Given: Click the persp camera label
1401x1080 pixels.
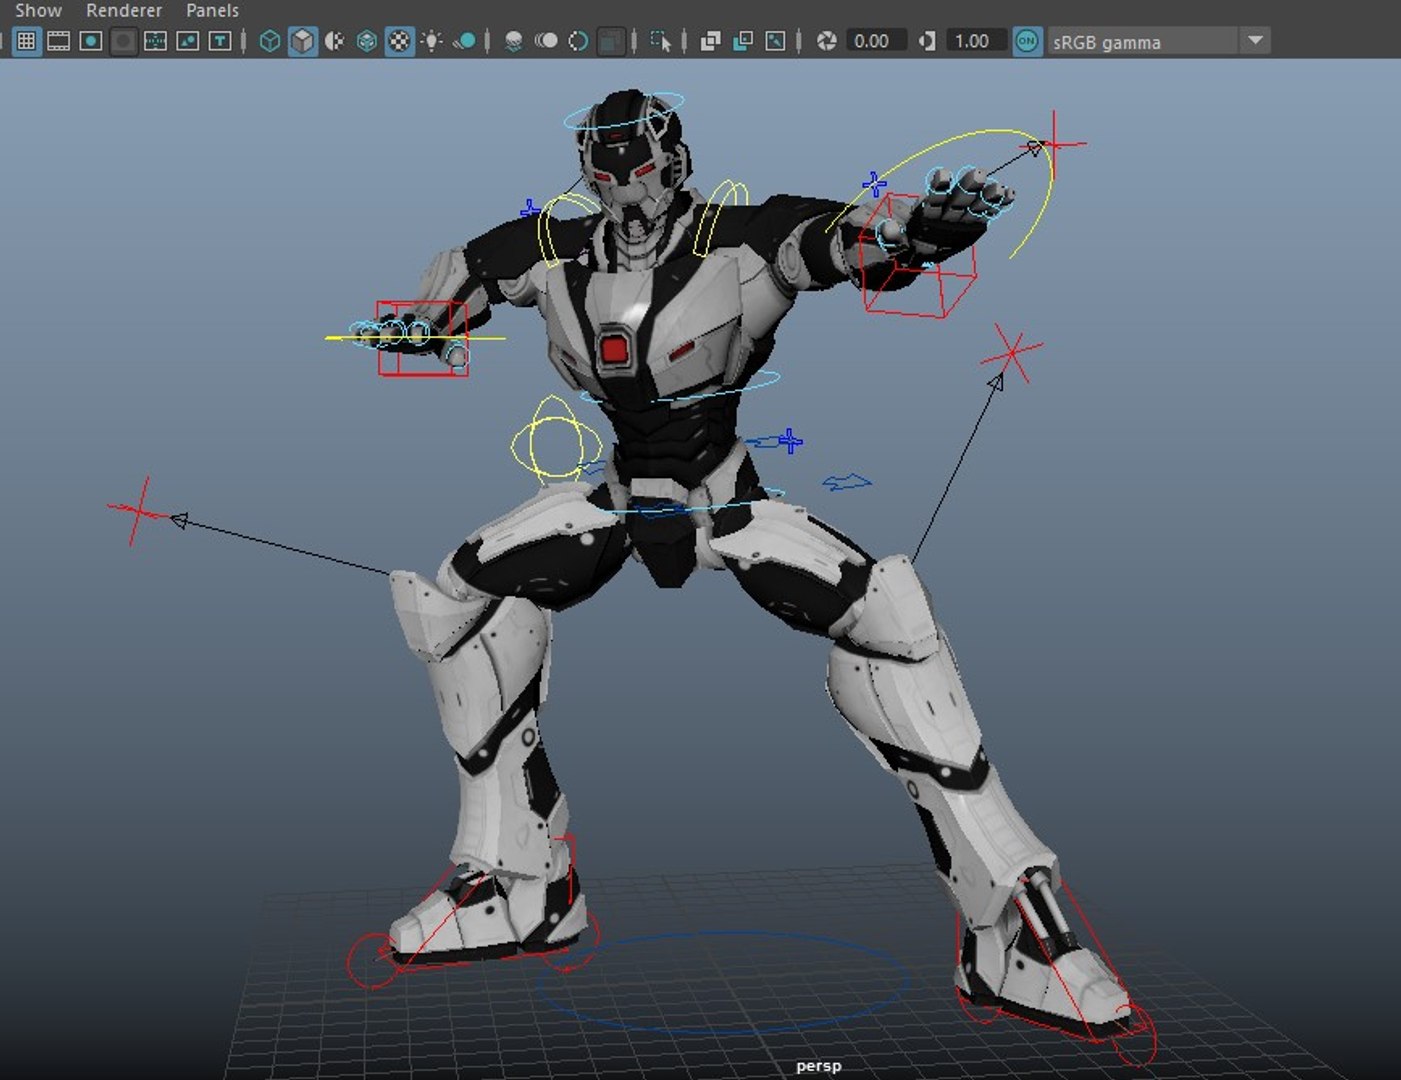Looking at the screenshot, I should click(x=819, y=1066).
